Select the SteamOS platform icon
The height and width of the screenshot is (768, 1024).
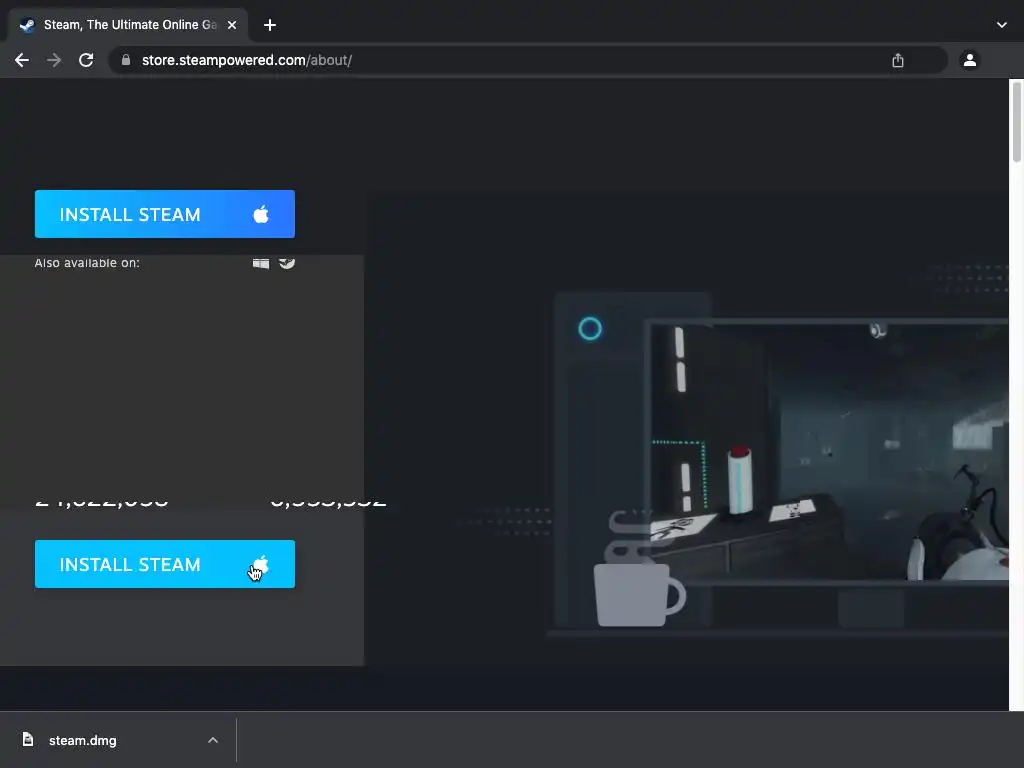(287, 263)
